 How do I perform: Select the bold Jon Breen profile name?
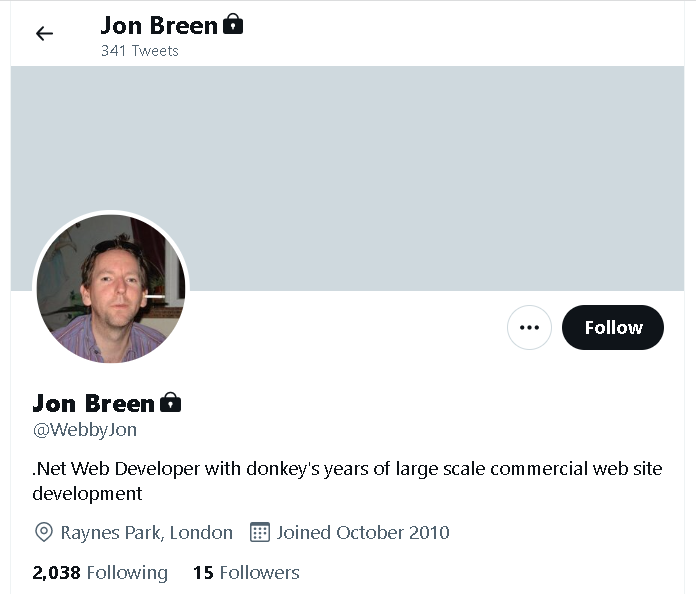tap(93, 403)
